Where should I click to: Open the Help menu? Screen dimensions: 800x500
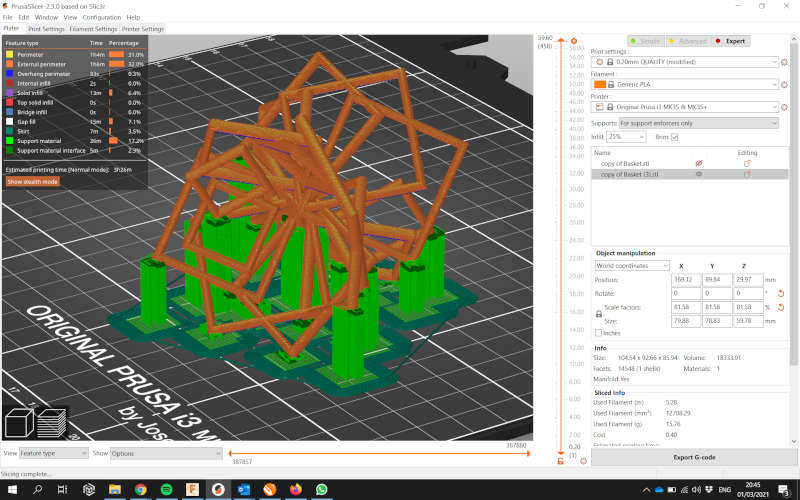pos(133,17)
